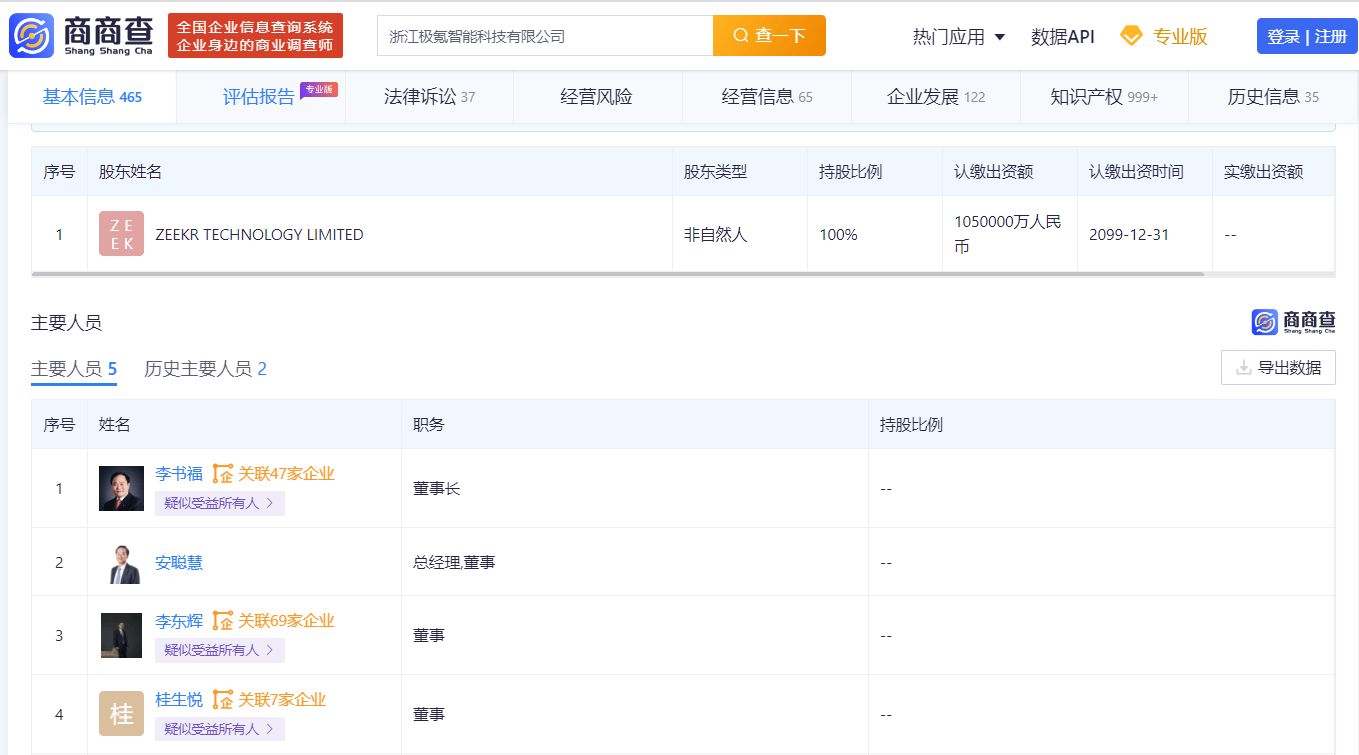The height and width of the screenshot is (755, 1359).
Task: Click the 关联47家企业 icon beside 李书福
Action: tap(222, 474)
